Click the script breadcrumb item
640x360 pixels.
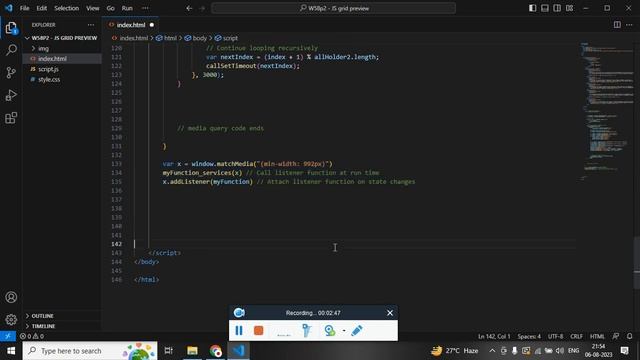227,38
